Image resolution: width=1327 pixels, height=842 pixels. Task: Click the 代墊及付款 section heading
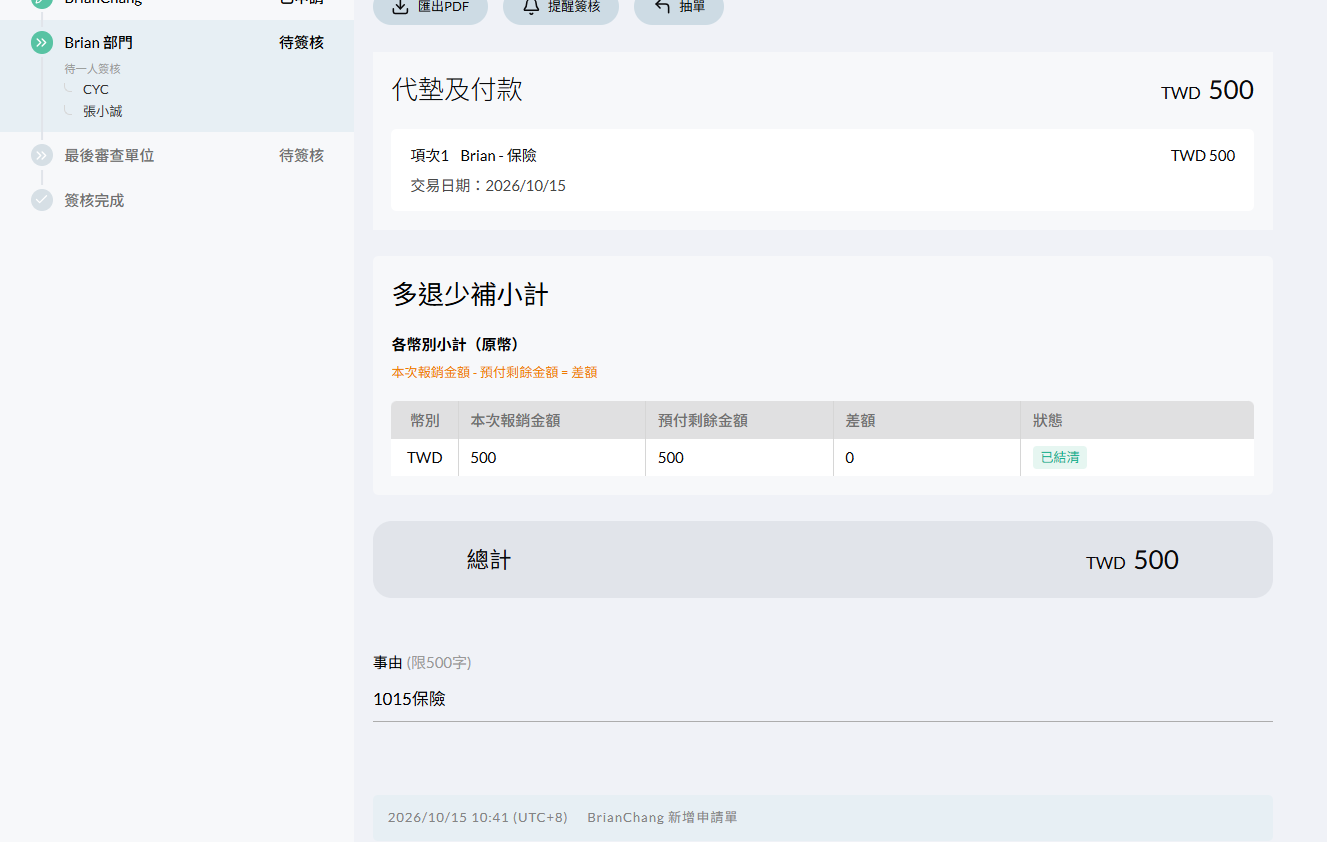pyautogui.click(x=457, y=90)
